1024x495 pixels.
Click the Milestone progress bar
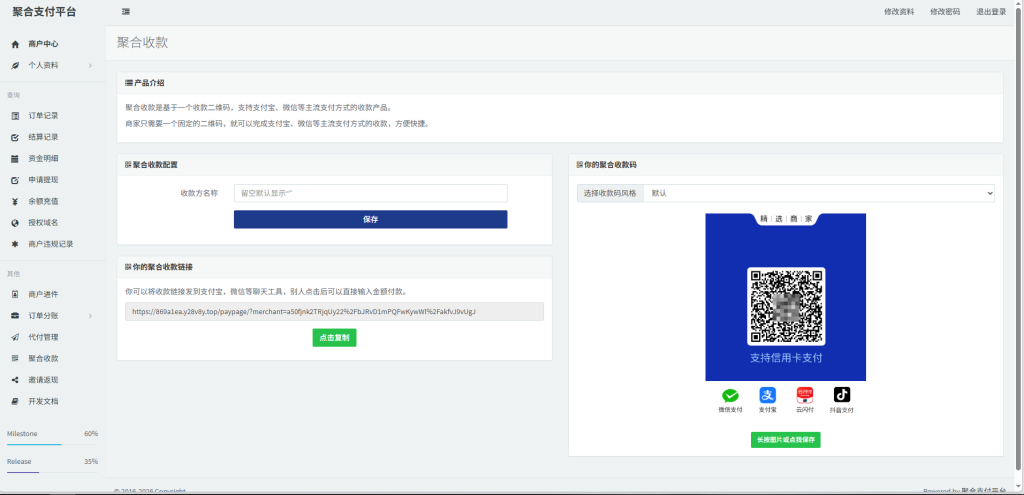pyautogui.click(x=52, y=444)
